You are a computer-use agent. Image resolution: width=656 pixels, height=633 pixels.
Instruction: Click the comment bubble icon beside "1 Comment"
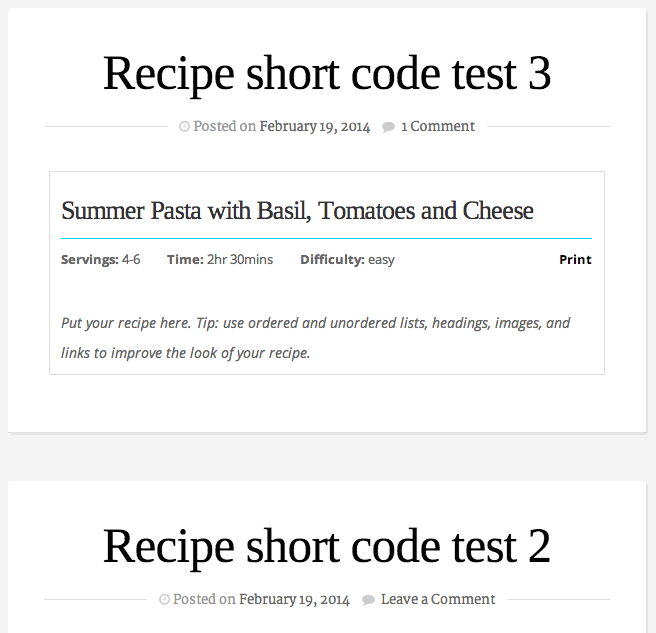point(388,127)
